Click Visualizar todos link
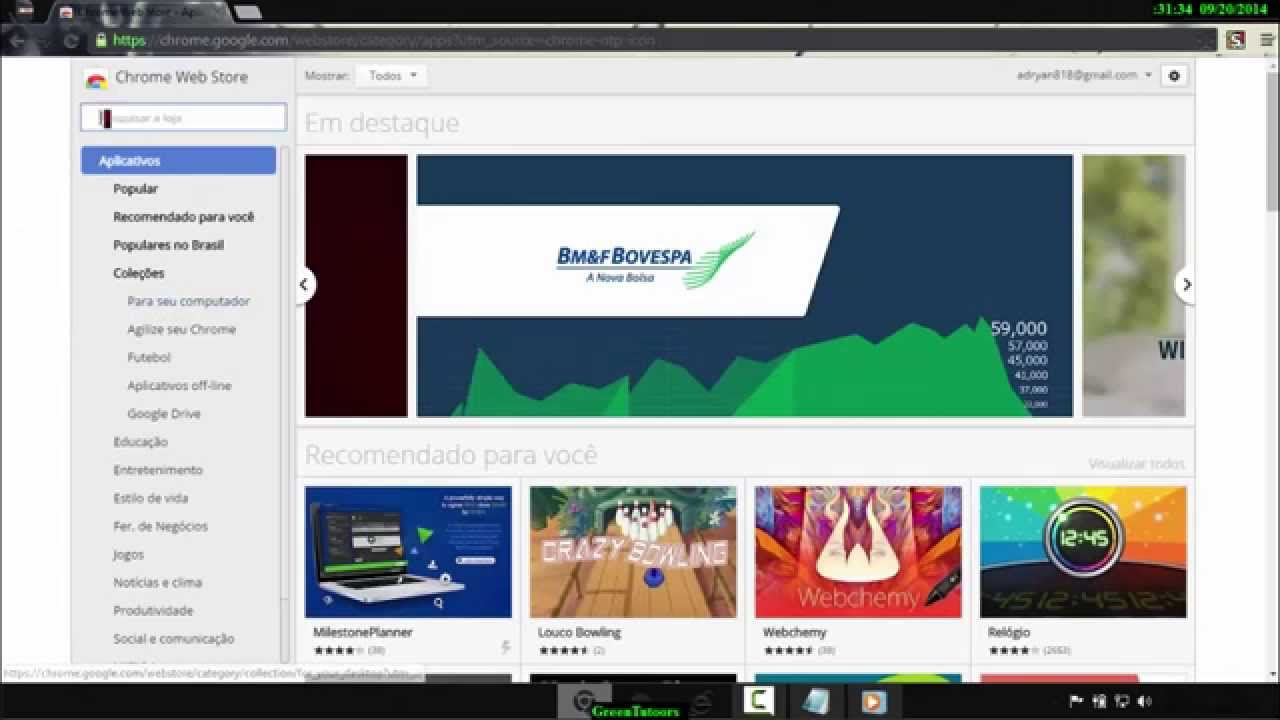This screenshot has height=720, width=1280. [x=1136, y=464]
